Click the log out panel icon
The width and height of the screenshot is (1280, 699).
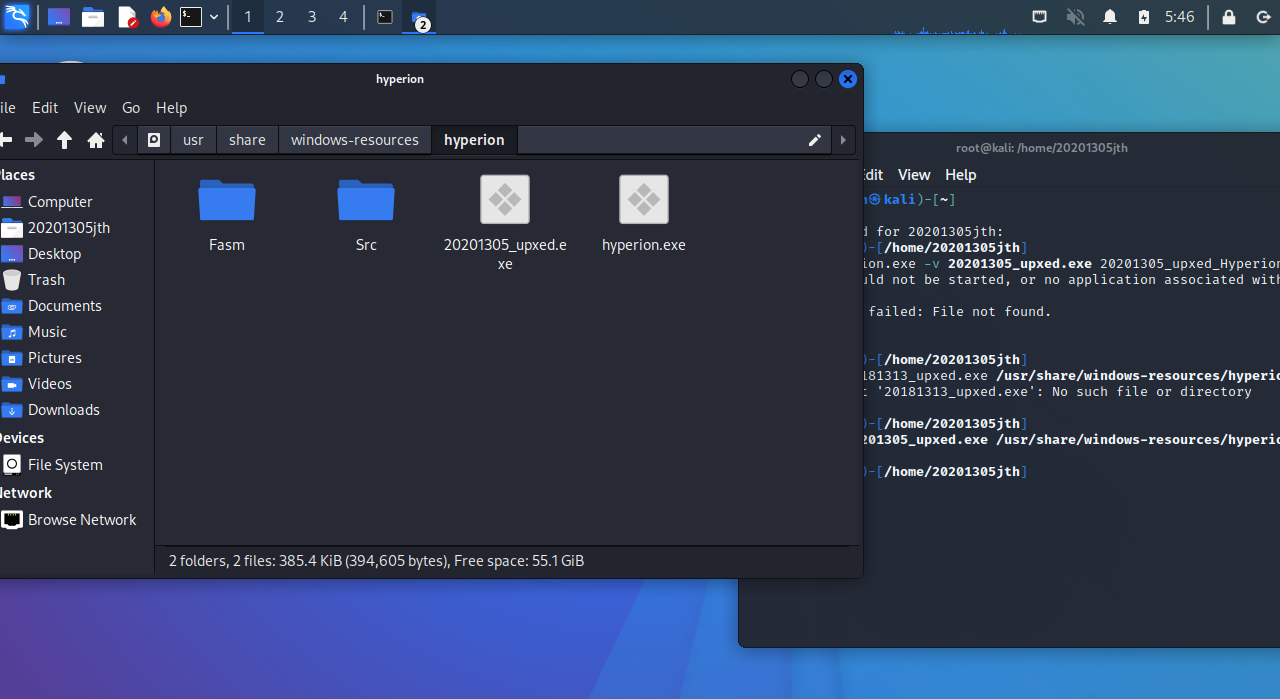point(1262,17)
